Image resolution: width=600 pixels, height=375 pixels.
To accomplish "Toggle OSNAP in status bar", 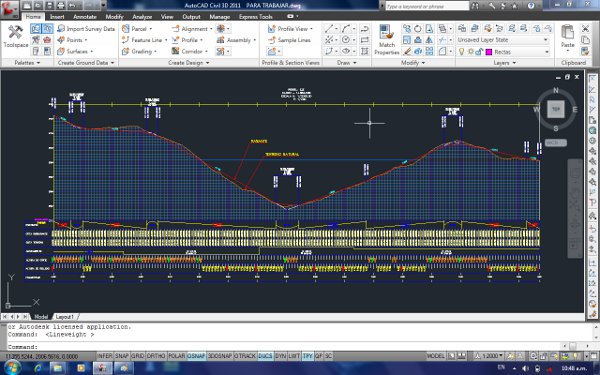I will click(196, 356).
